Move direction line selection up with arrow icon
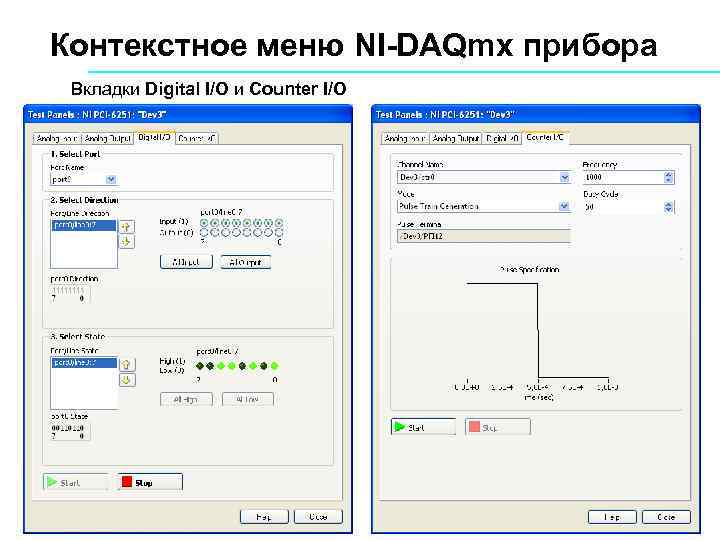Viewport: 720px width, 540px height. pos(126,226)
